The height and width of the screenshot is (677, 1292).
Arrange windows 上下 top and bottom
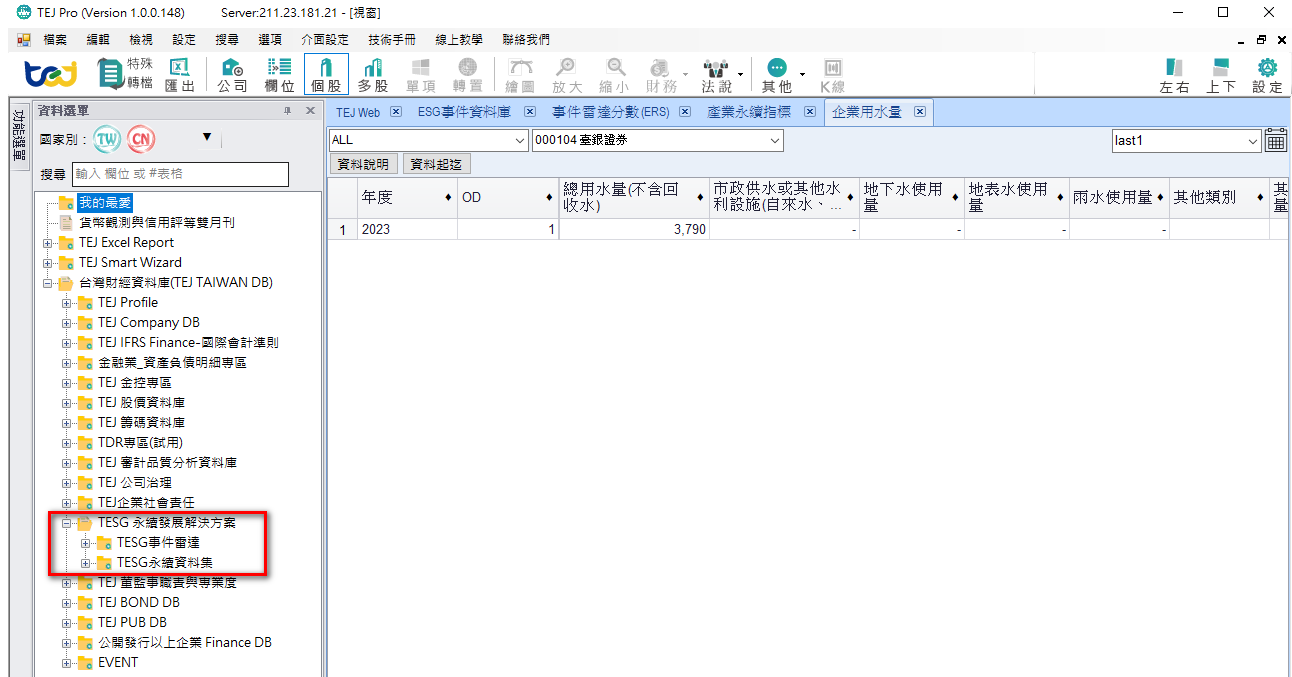(1221, 75)
